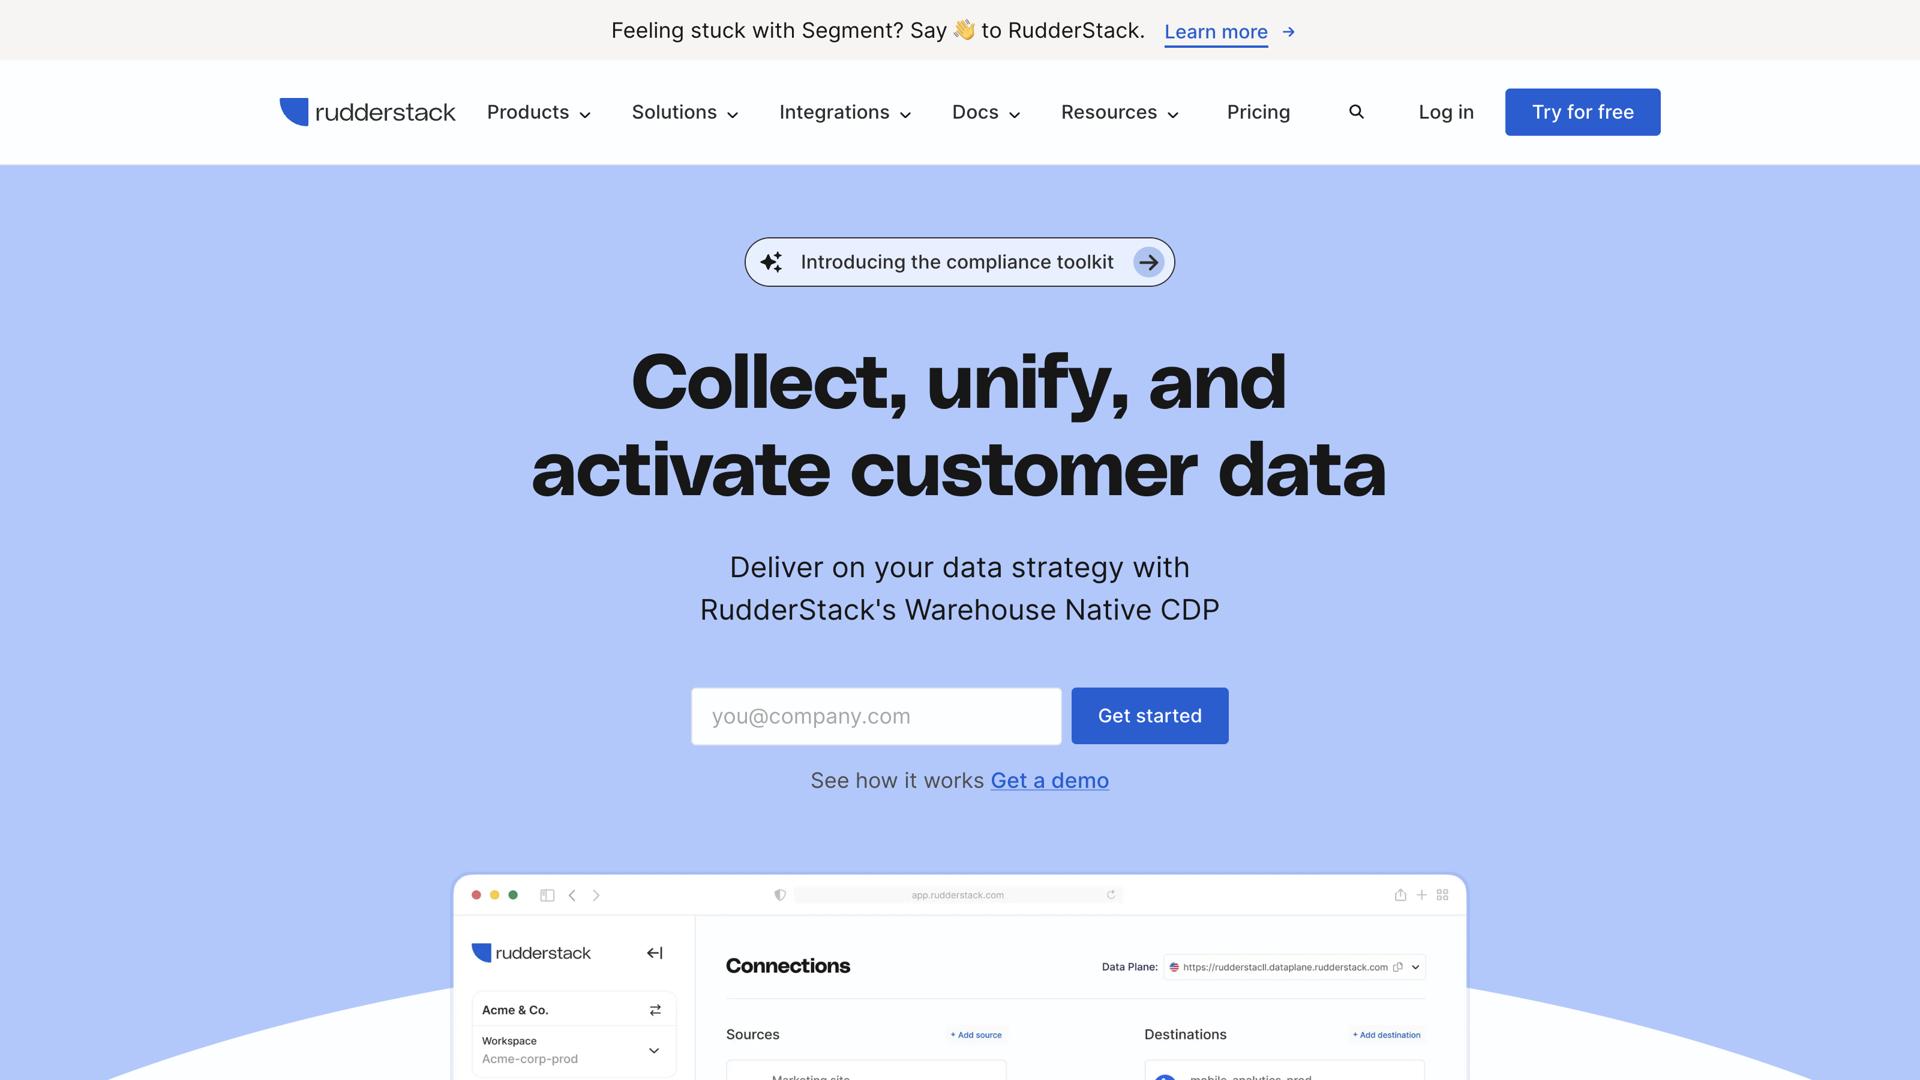Expand Workspace Acme-corp-prod chevron
This screenshot has width=1920, height=1080.
click(x=654, y=1050)
